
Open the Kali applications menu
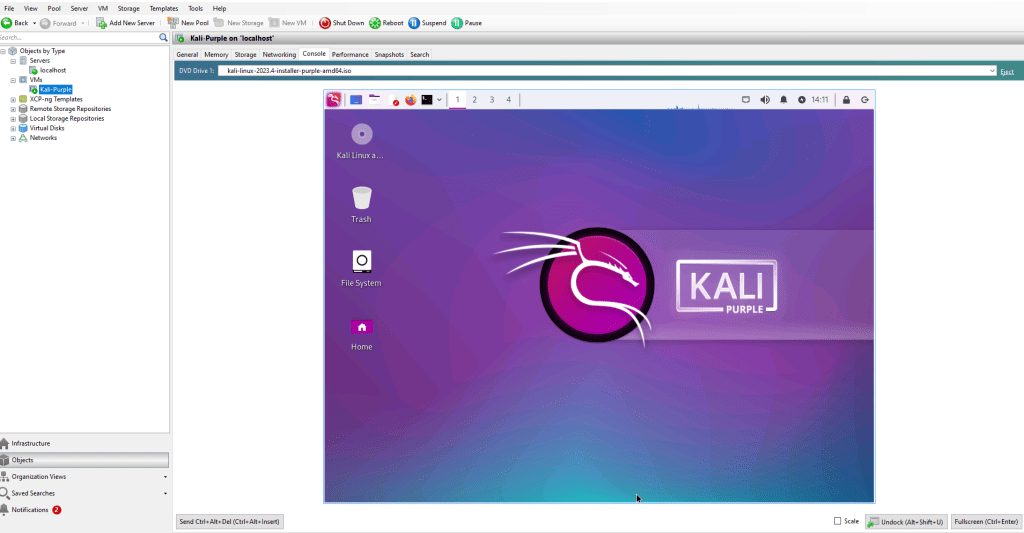[x=333, y=100]
